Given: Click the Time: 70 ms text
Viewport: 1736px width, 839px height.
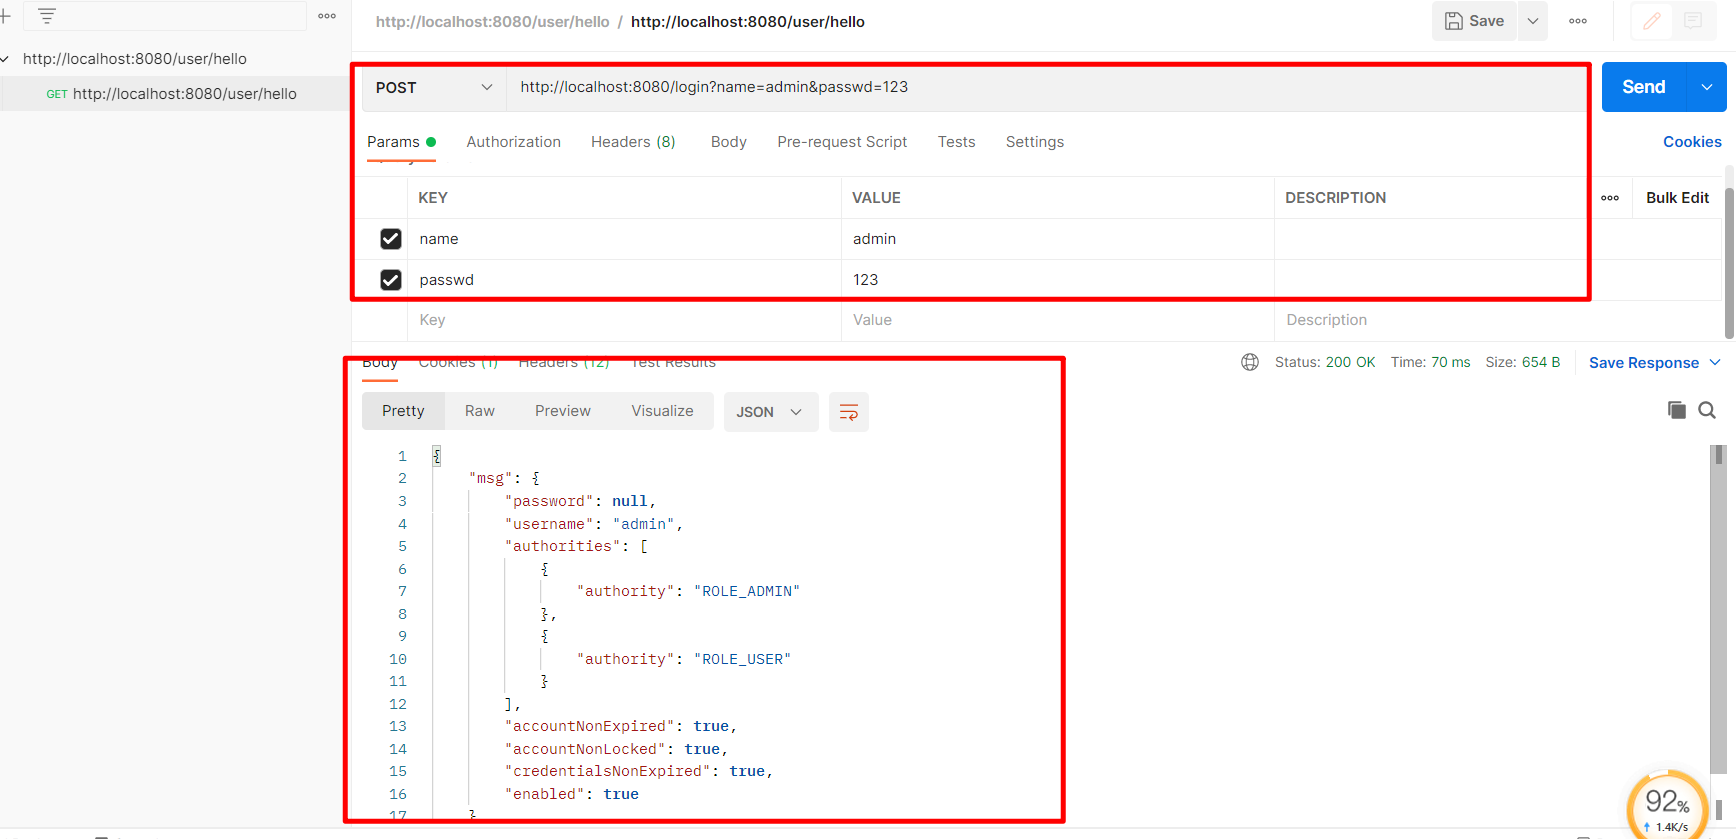Looking at the screenshot, I should pyautogui.click(x=1430, y=362).
